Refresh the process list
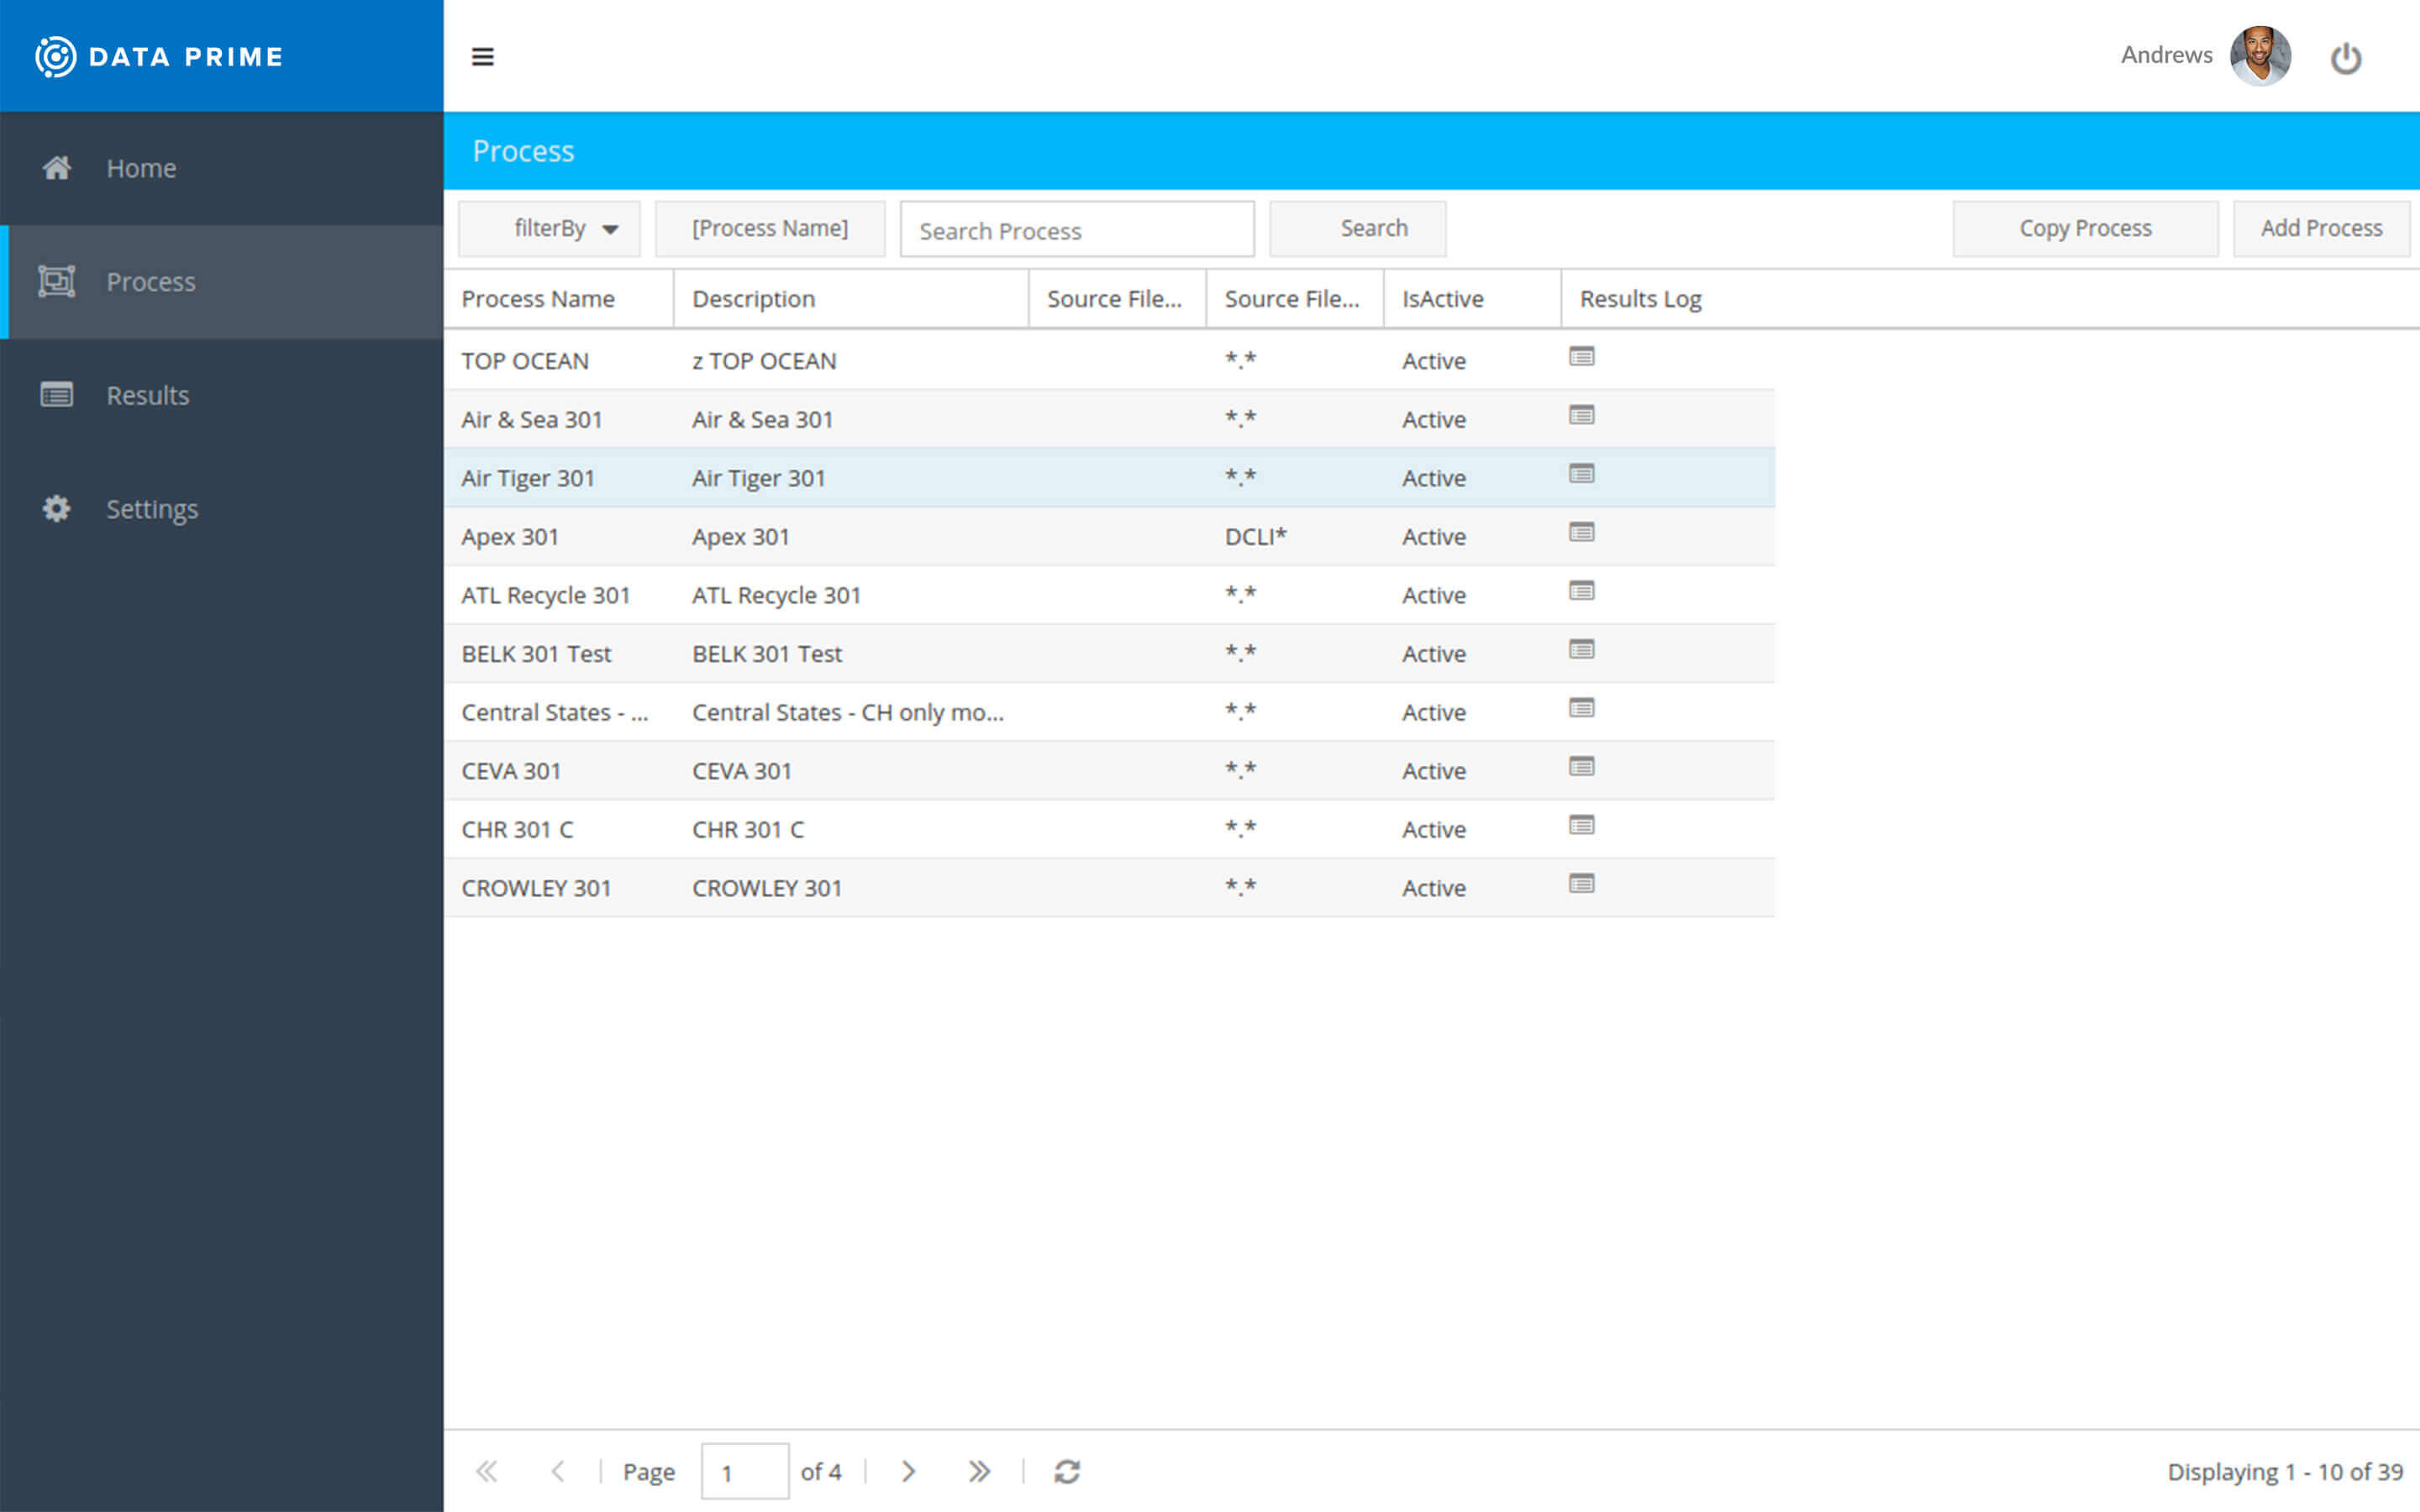Screen dimensions: 2420x1512 (1066, 1470)
